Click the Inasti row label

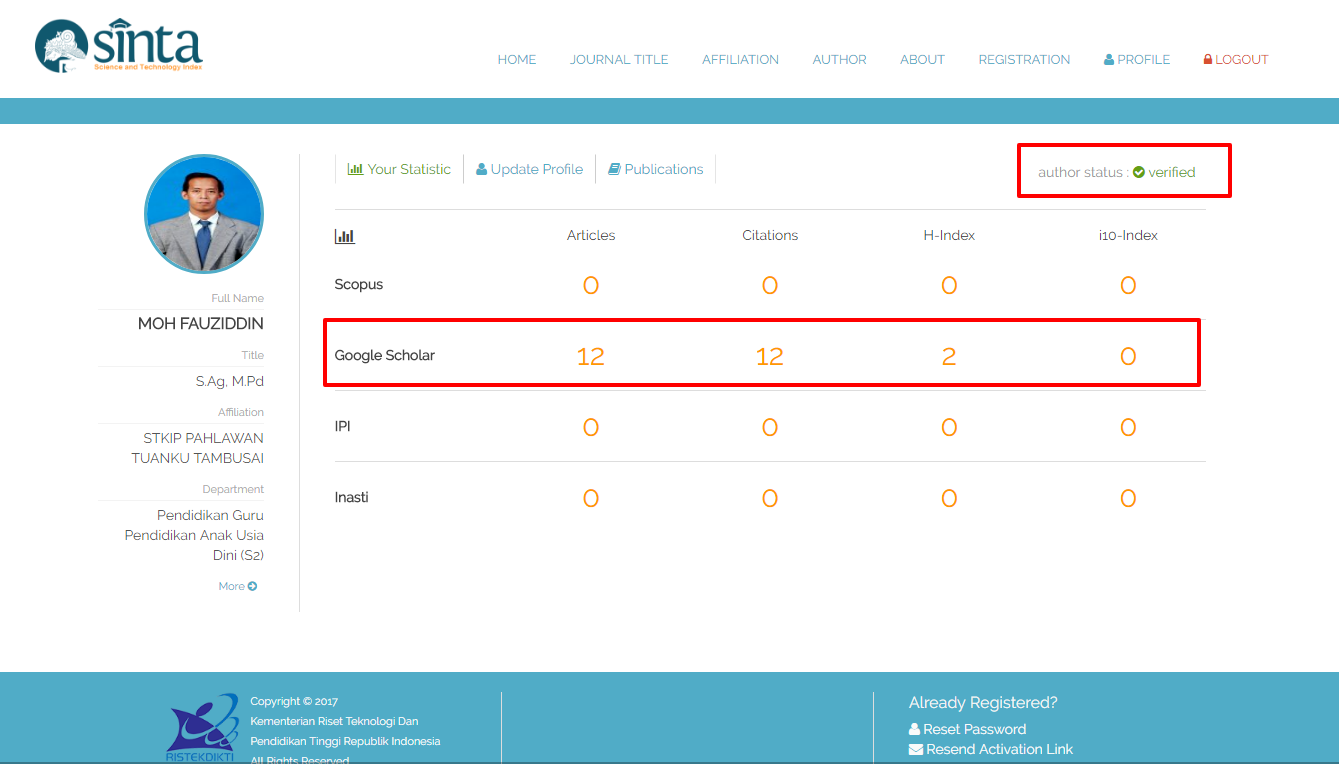(x=351, y=497)
